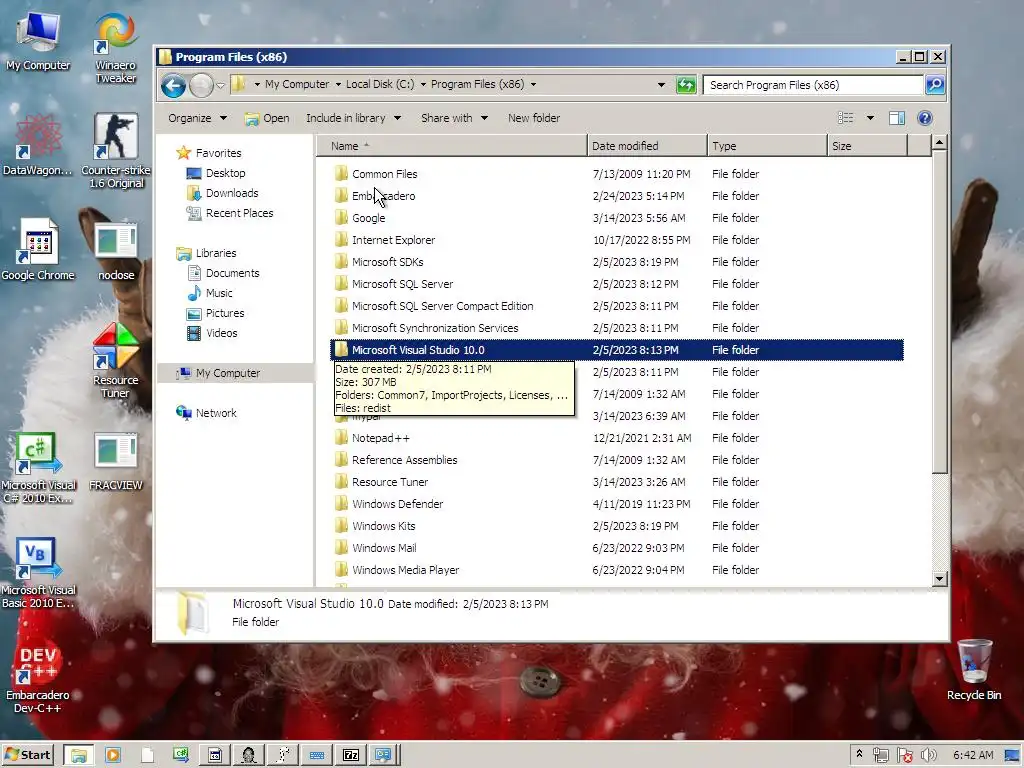
Task: Click the volume speaker tray icon
Action: [928, 756]
